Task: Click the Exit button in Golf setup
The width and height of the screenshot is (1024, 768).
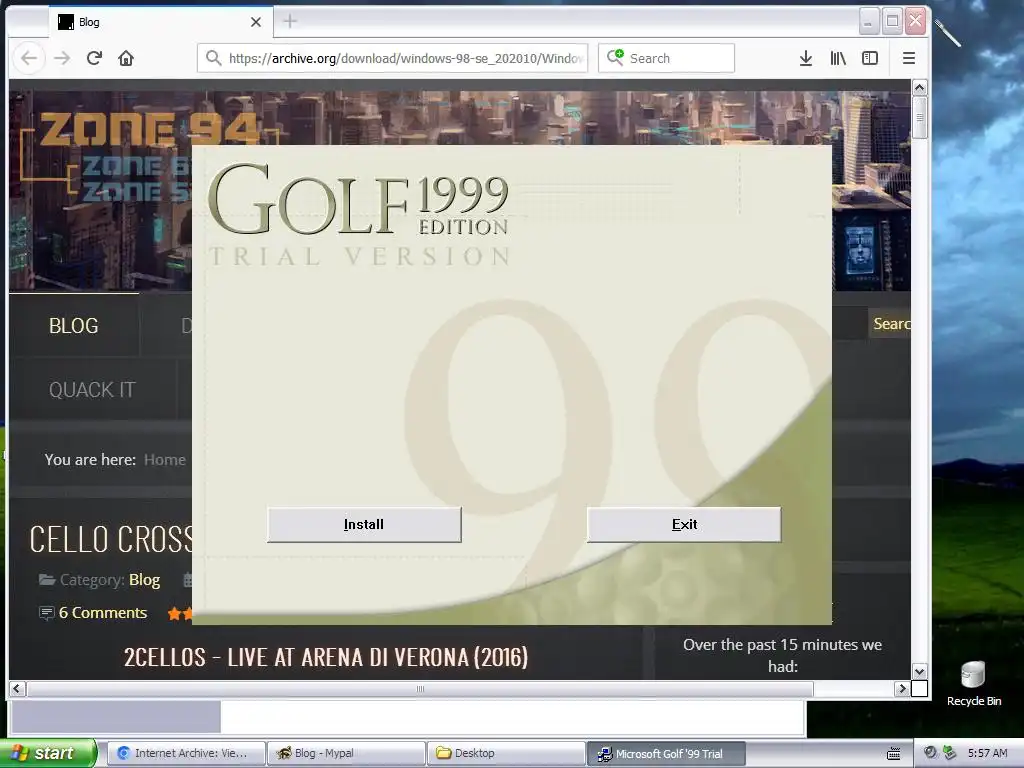Action: 684,524
